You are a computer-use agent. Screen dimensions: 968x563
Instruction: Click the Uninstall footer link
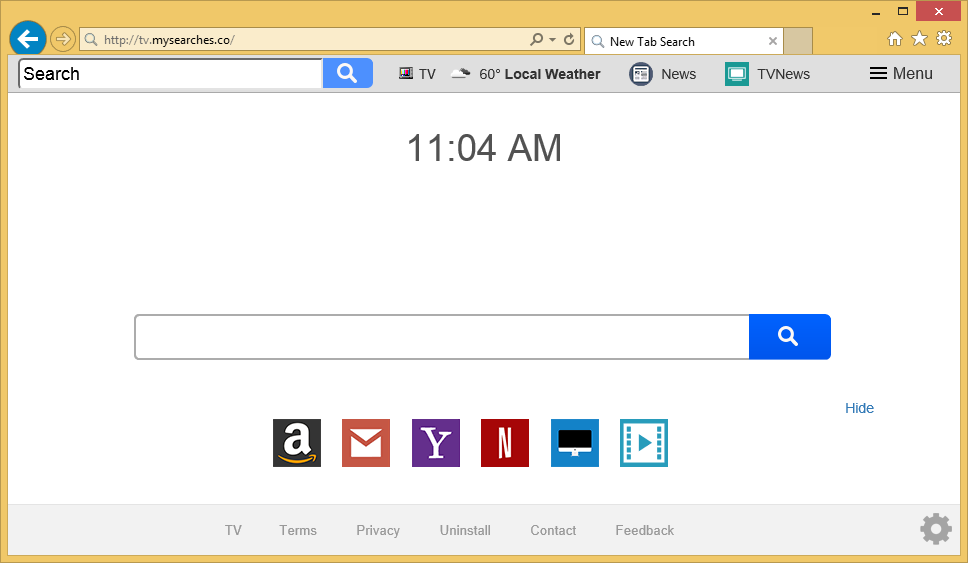465,530
